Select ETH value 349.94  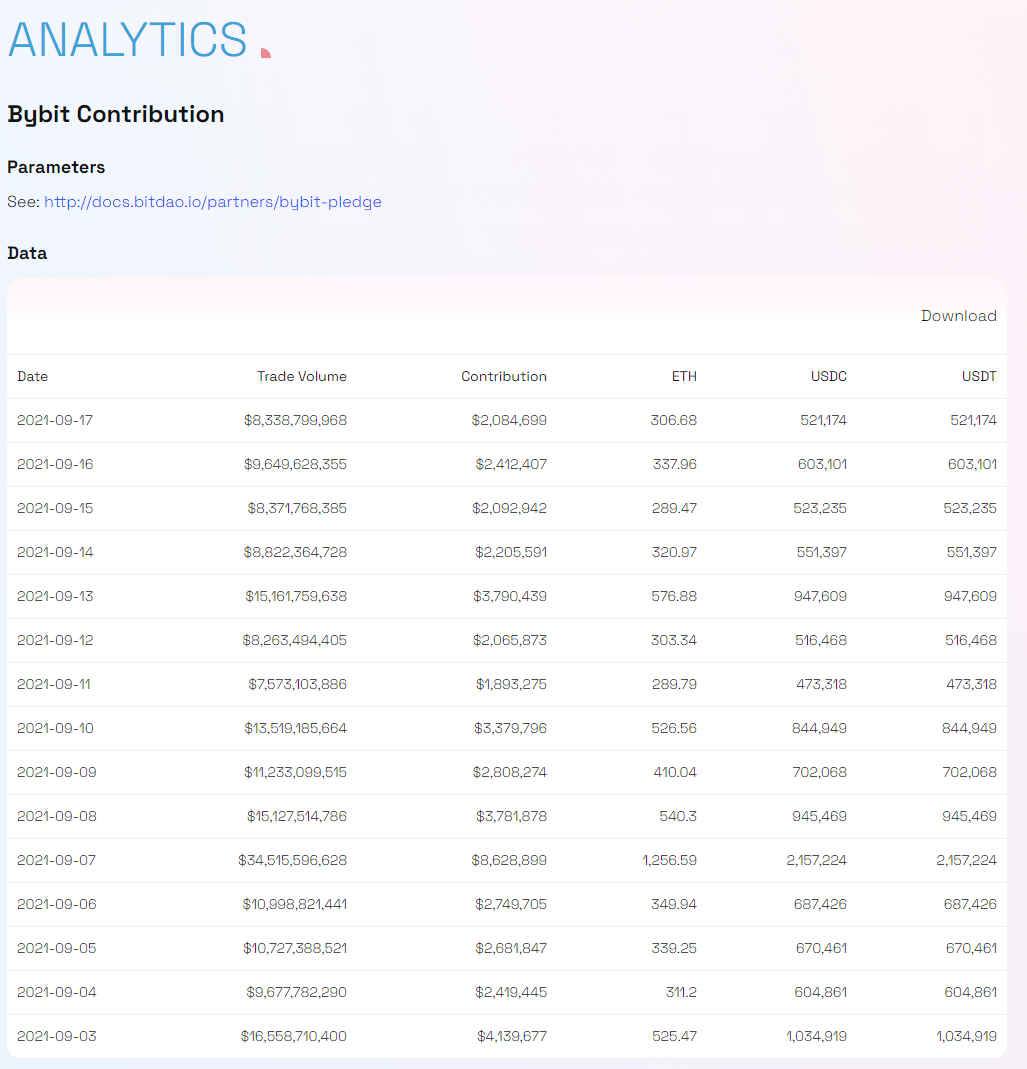point(674,904)
